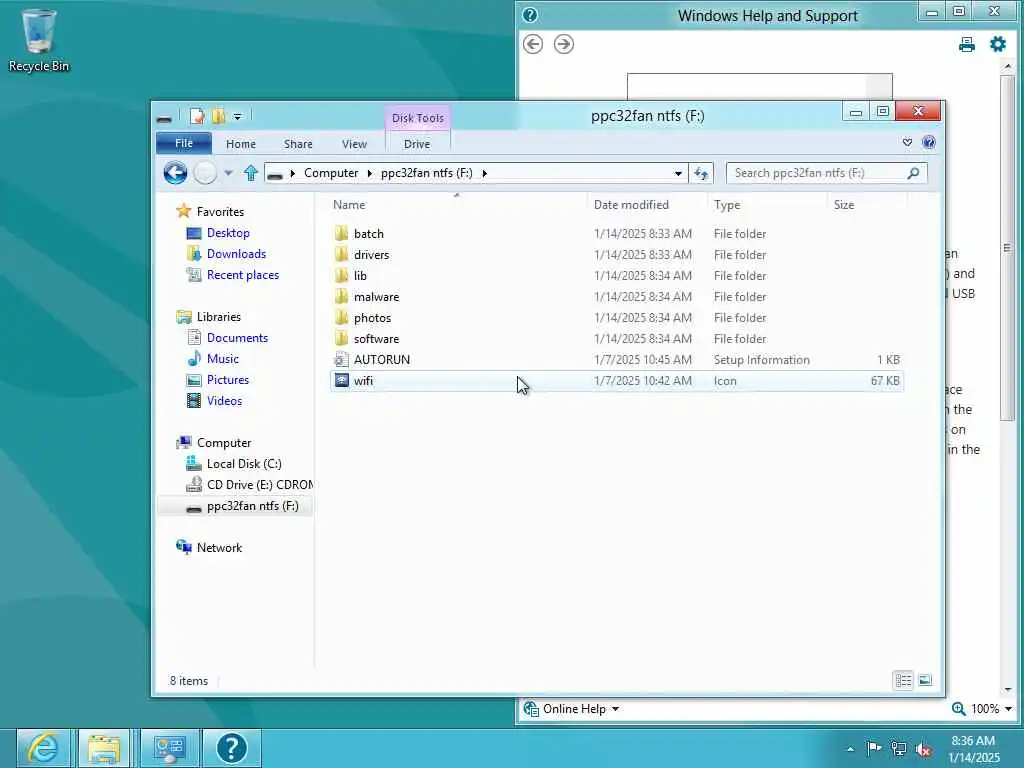Viewport: 1024px width, 768px height.
Task: Open the Documents library
Action: [237, 338]
